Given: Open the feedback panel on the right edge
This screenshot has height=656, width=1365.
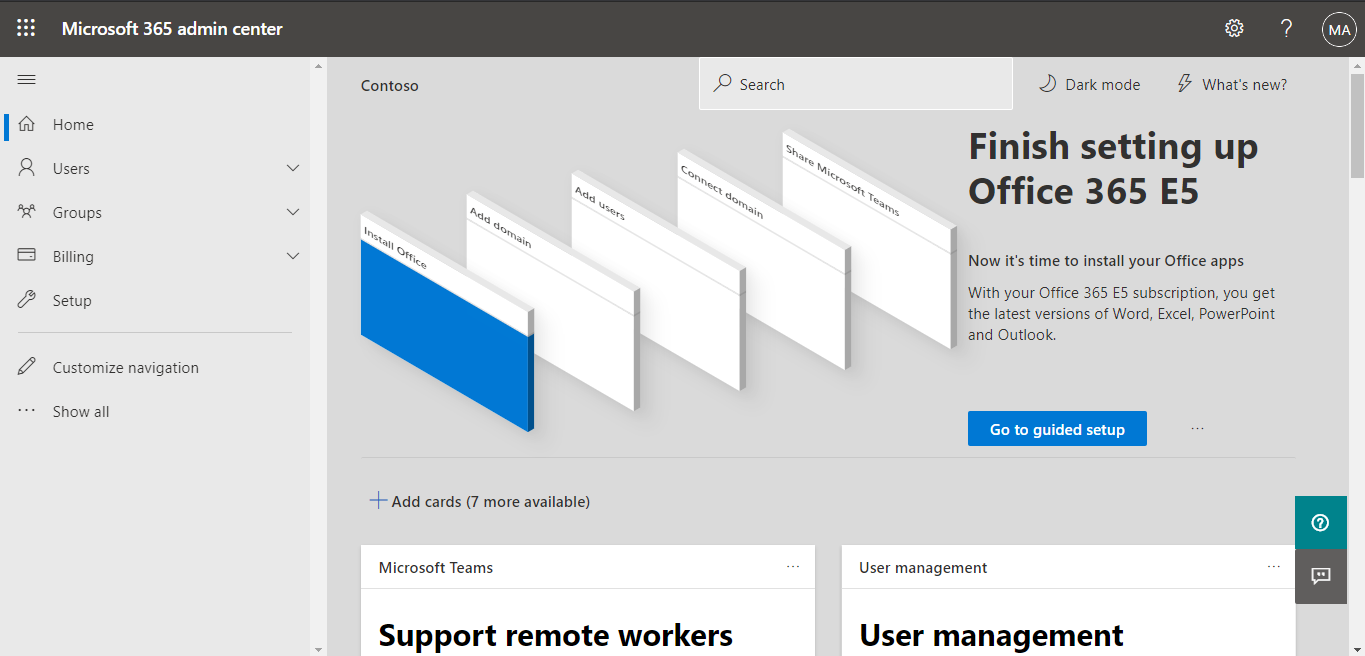Looking at the screenshot, I should click(x=1320, y=577).
